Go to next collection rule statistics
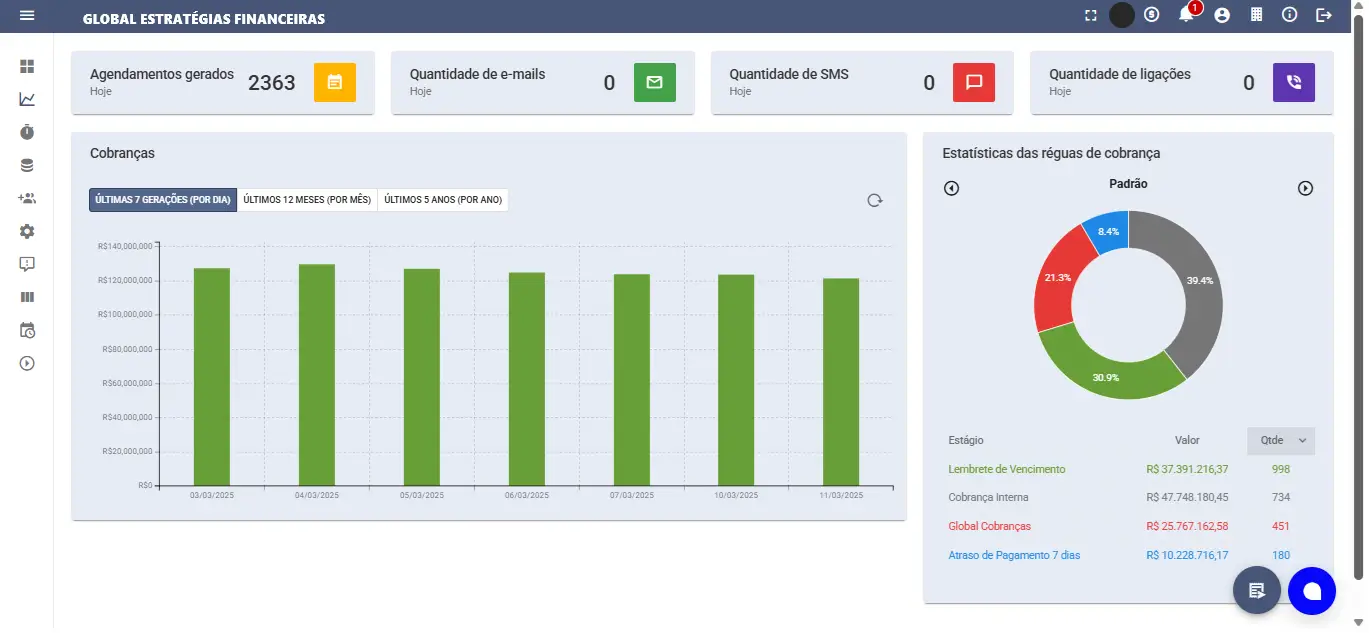 click(x=1305, y=188)
